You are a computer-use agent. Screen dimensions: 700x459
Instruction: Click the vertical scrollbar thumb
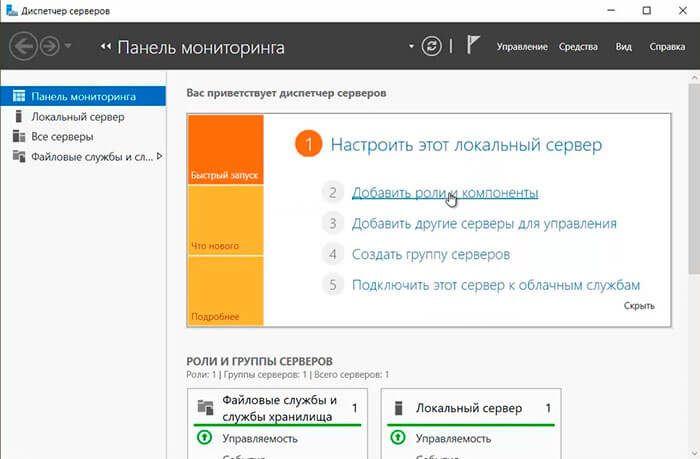pyautogui.click(x=694, y=179)
